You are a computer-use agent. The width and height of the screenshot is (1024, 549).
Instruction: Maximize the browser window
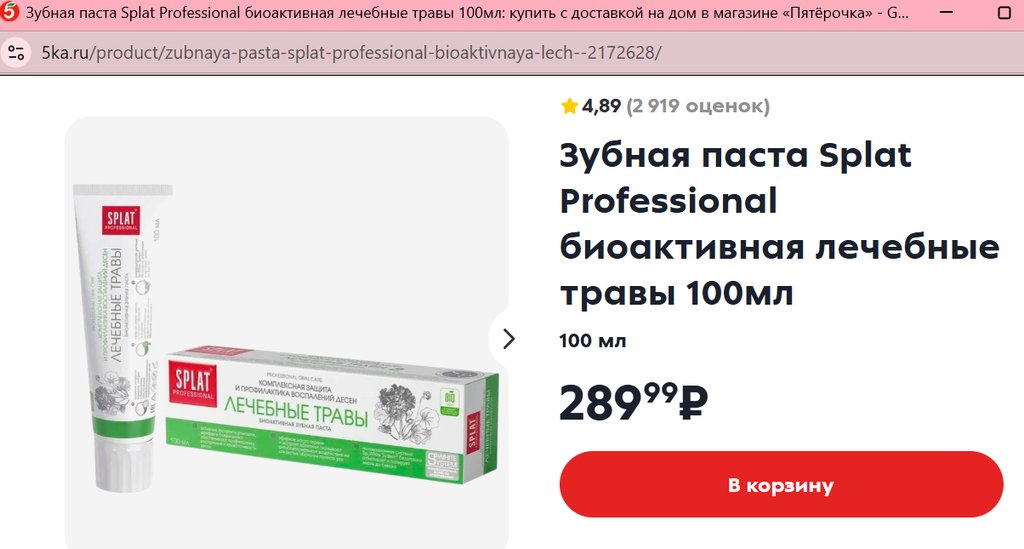tap(1004, 12)
